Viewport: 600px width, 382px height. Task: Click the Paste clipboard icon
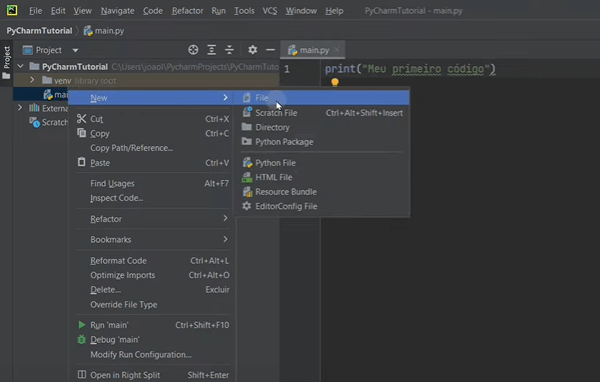pos(82,162)
